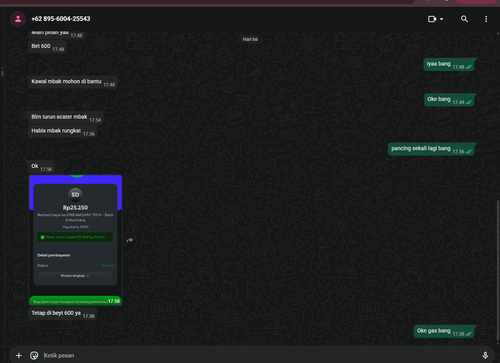The image size is (500, 363).
Task: Select sent message "Oke bang"
Action: (450, 100)
